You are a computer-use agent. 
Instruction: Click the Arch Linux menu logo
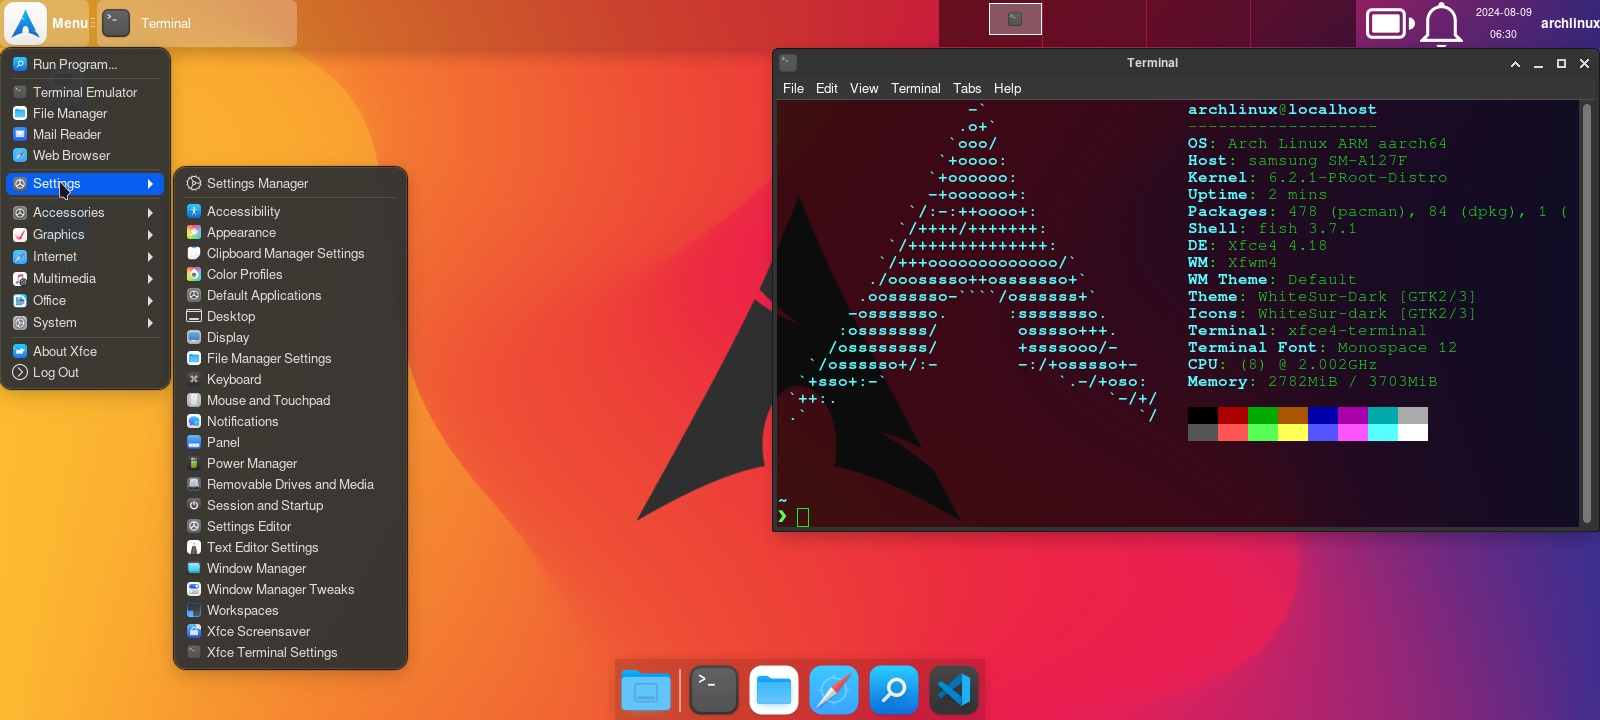25,23
